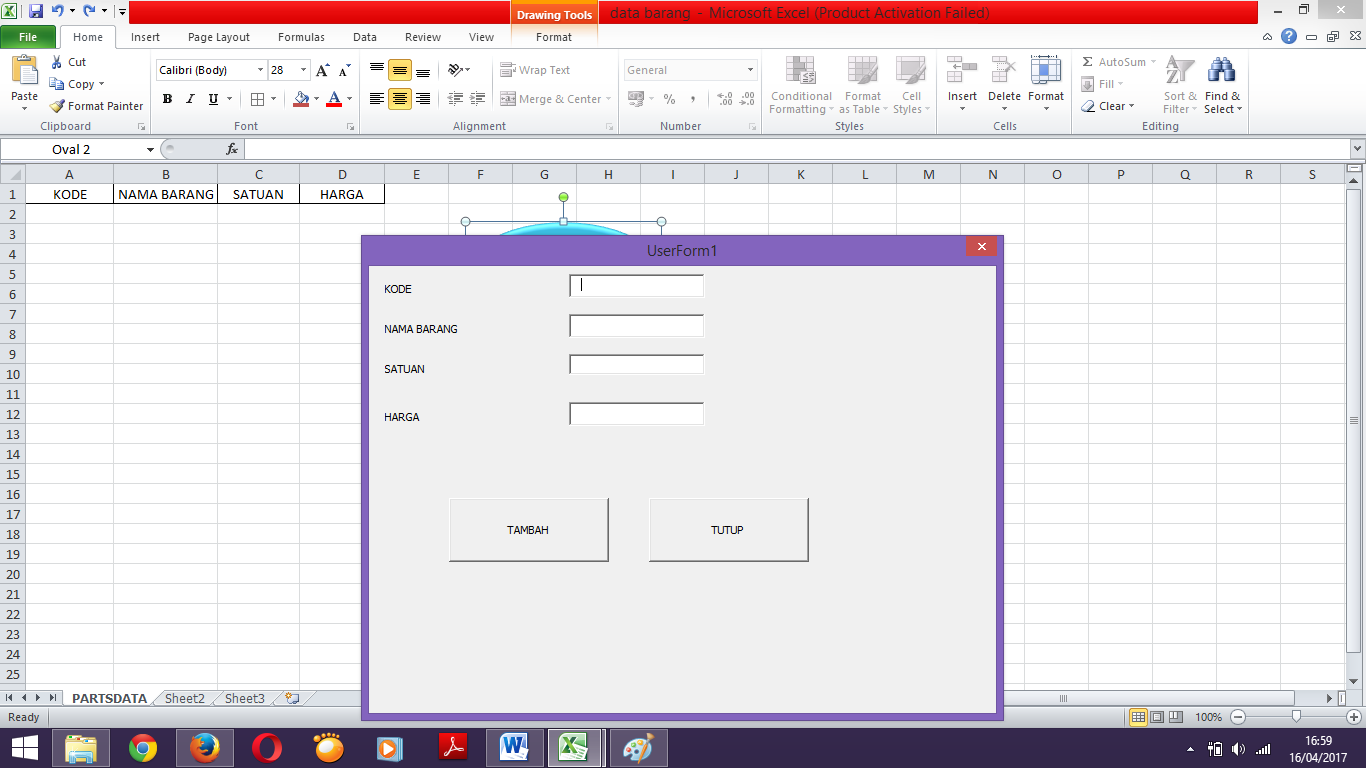Click the Find & Select binoculars icon

(x=1222, y=70)
